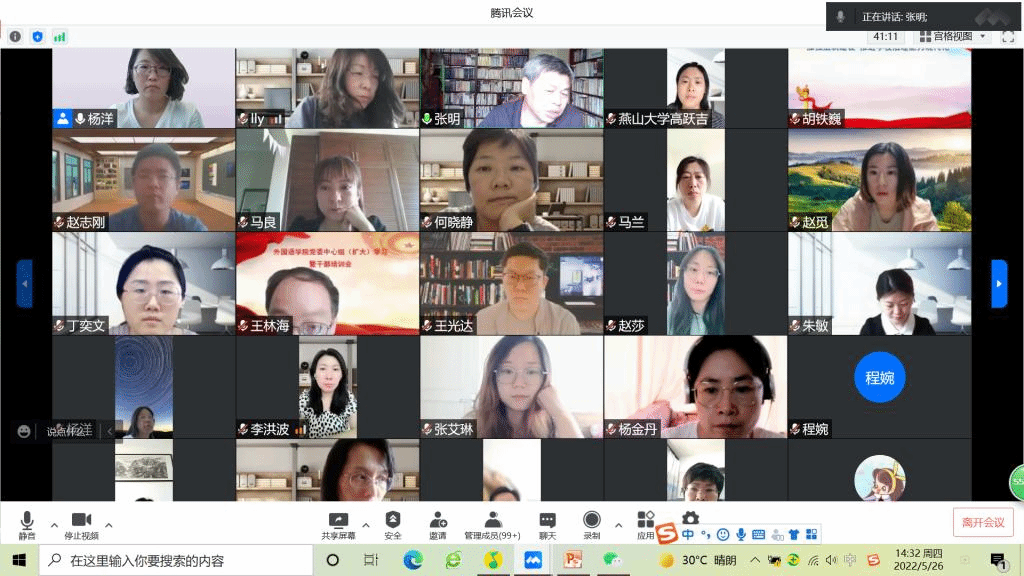This screenshot has height=576, width=1024.
Task: Go to previous page of participants
Action: (25, 284)
